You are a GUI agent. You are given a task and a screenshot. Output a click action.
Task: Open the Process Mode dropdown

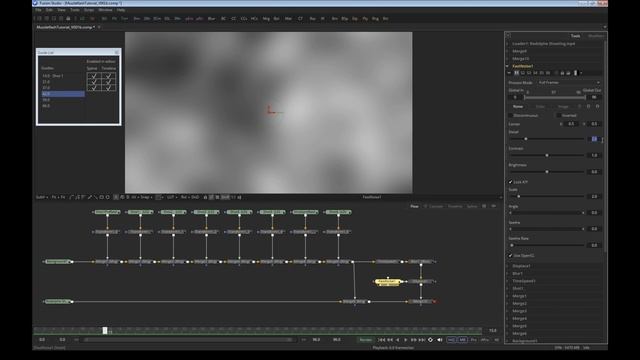point(569,82)
